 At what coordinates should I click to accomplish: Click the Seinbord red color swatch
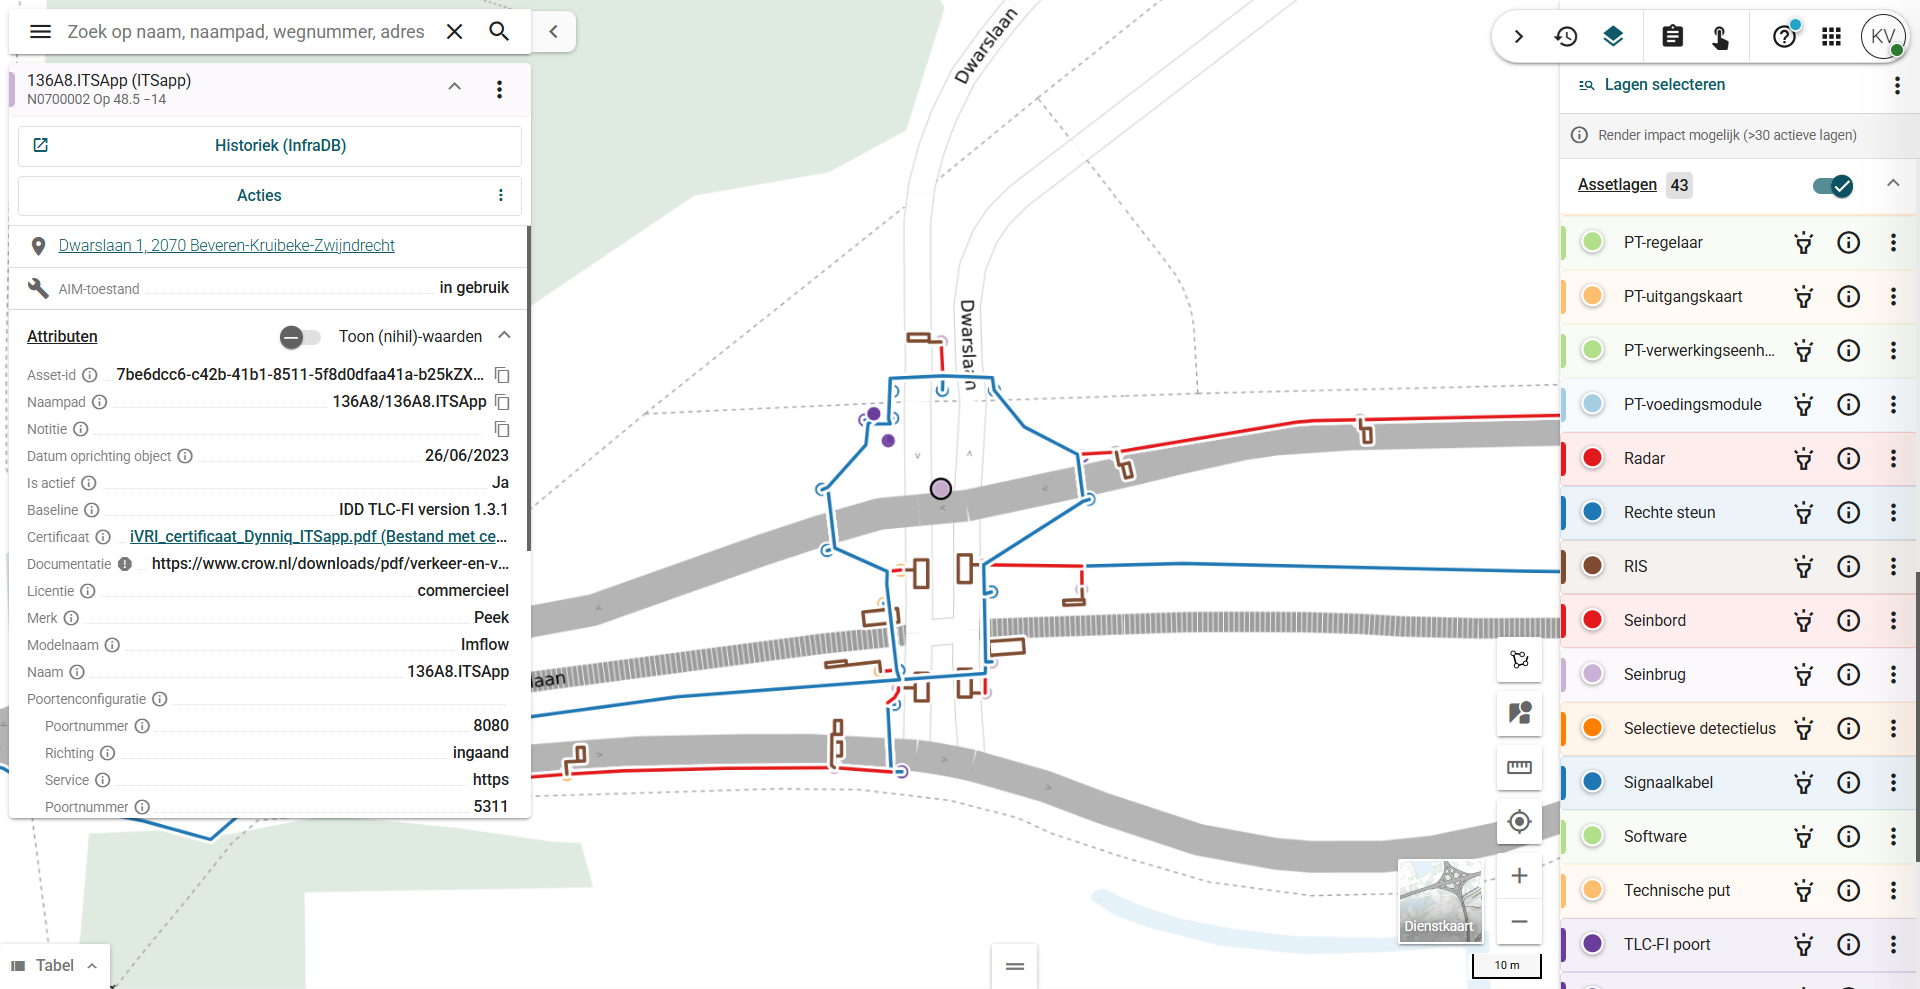pos(1593,621)
